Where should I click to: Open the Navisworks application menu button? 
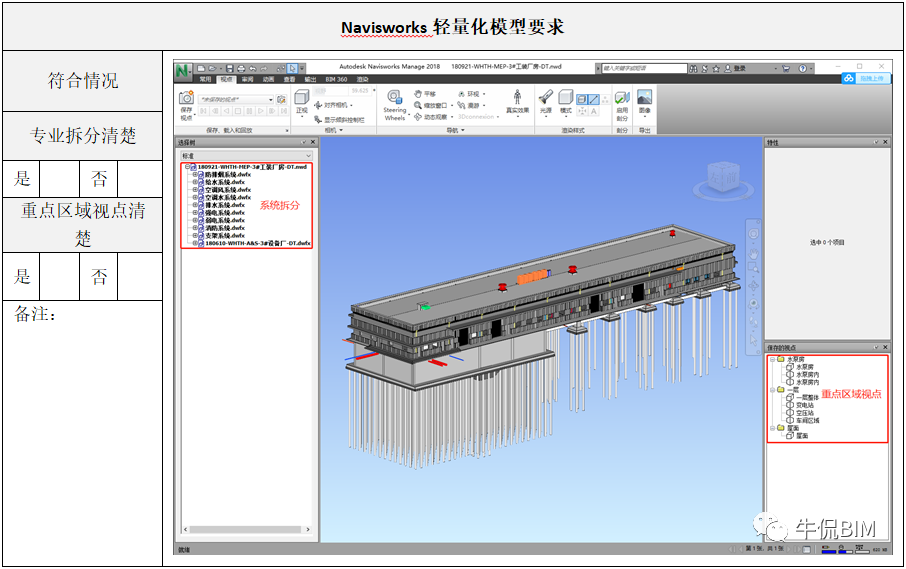coord(183,71)
